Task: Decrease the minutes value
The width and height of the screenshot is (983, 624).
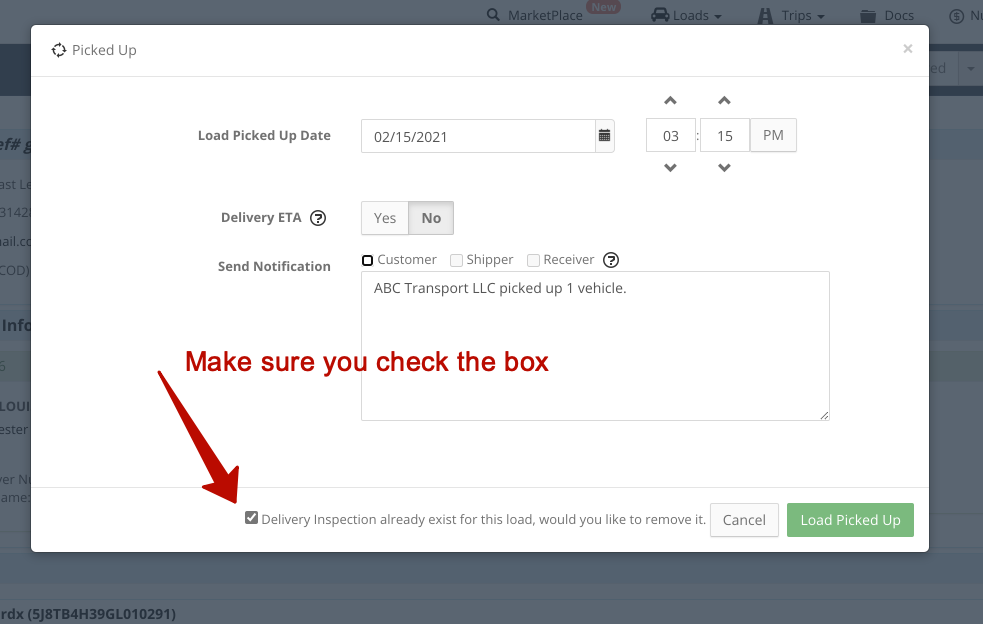Action: pyautogui.click(x=724, y=167)
